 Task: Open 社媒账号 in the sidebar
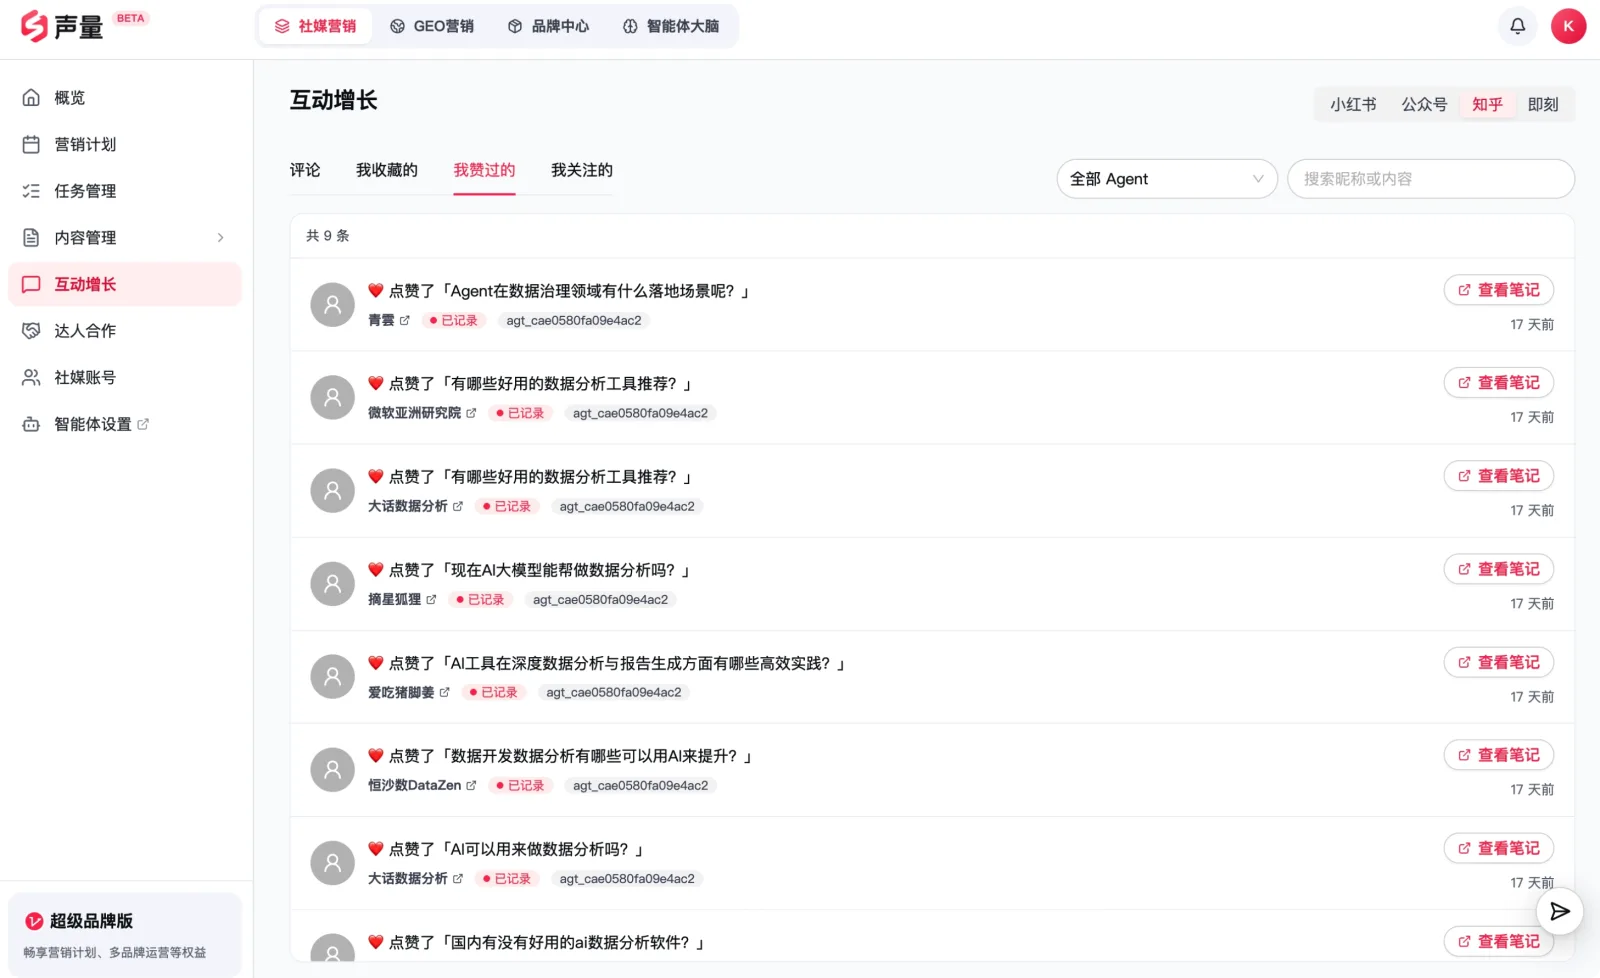point(125,377)
